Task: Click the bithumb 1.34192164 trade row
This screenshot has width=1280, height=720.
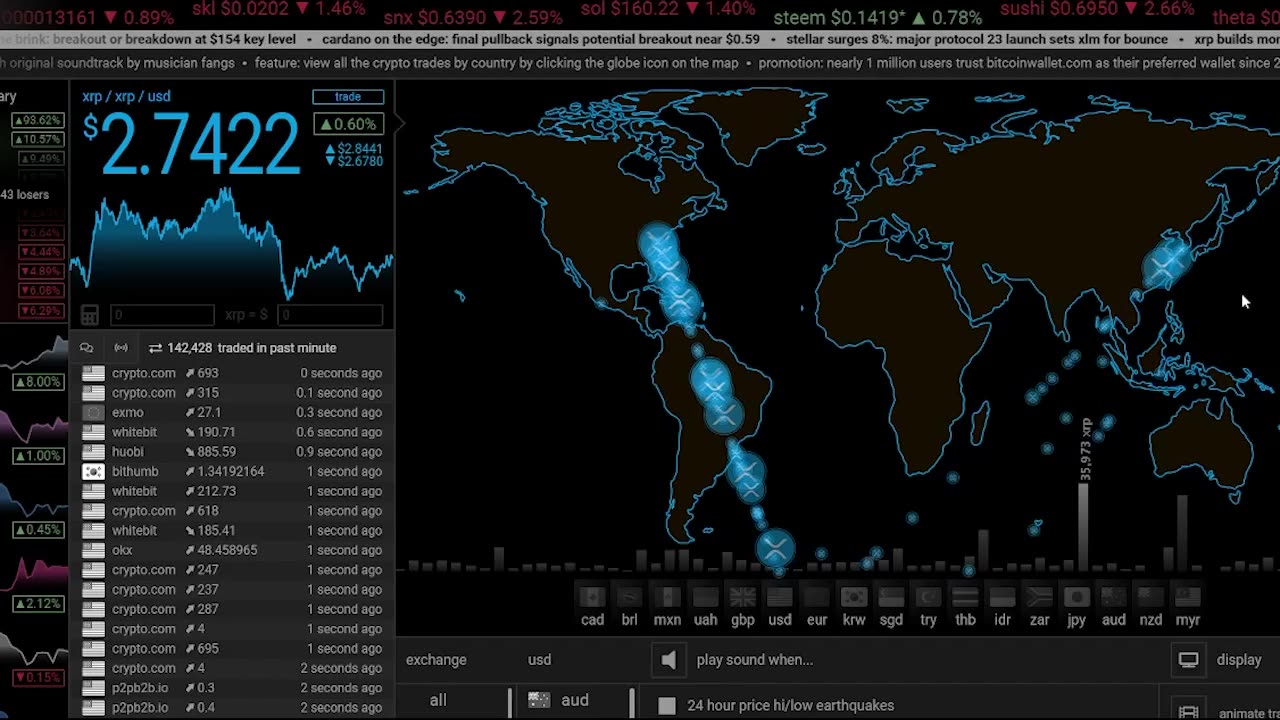Action: point(231,471)
